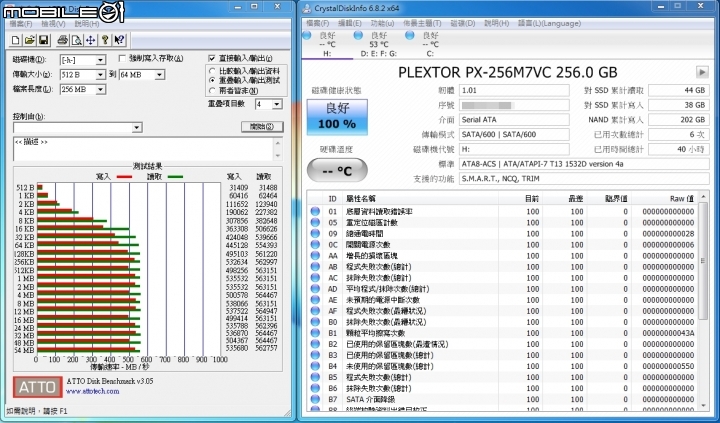Click status circle for attribute ID B1
The image size is (720, 423).
315,333
